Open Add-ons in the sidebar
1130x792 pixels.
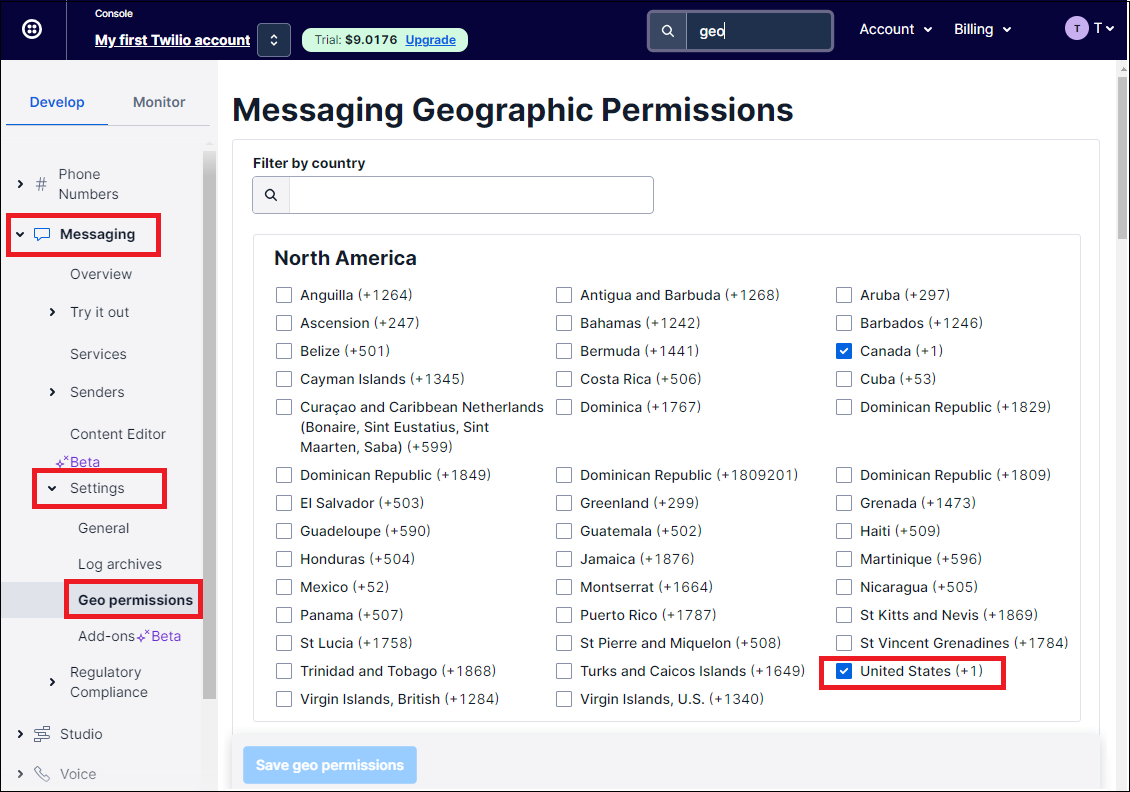point(106,636)
